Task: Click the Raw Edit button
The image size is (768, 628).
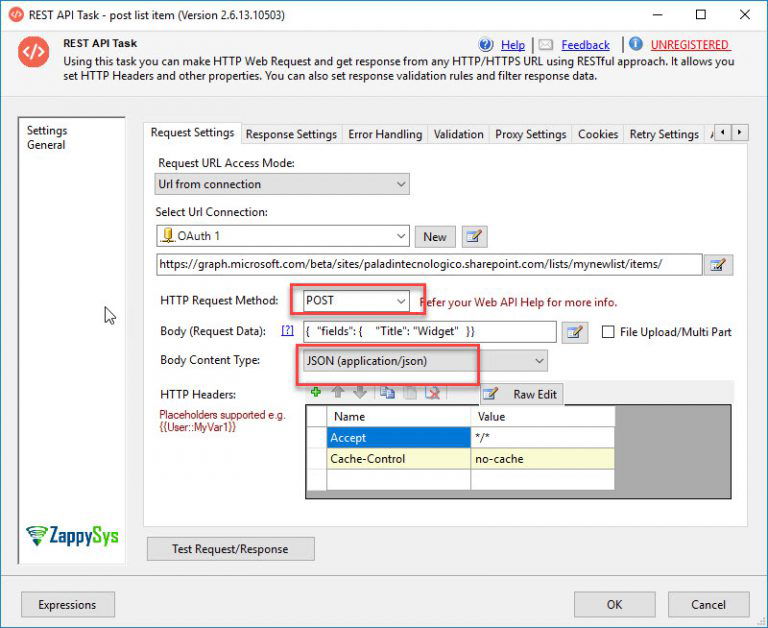Action: click(x=522, y=394)
